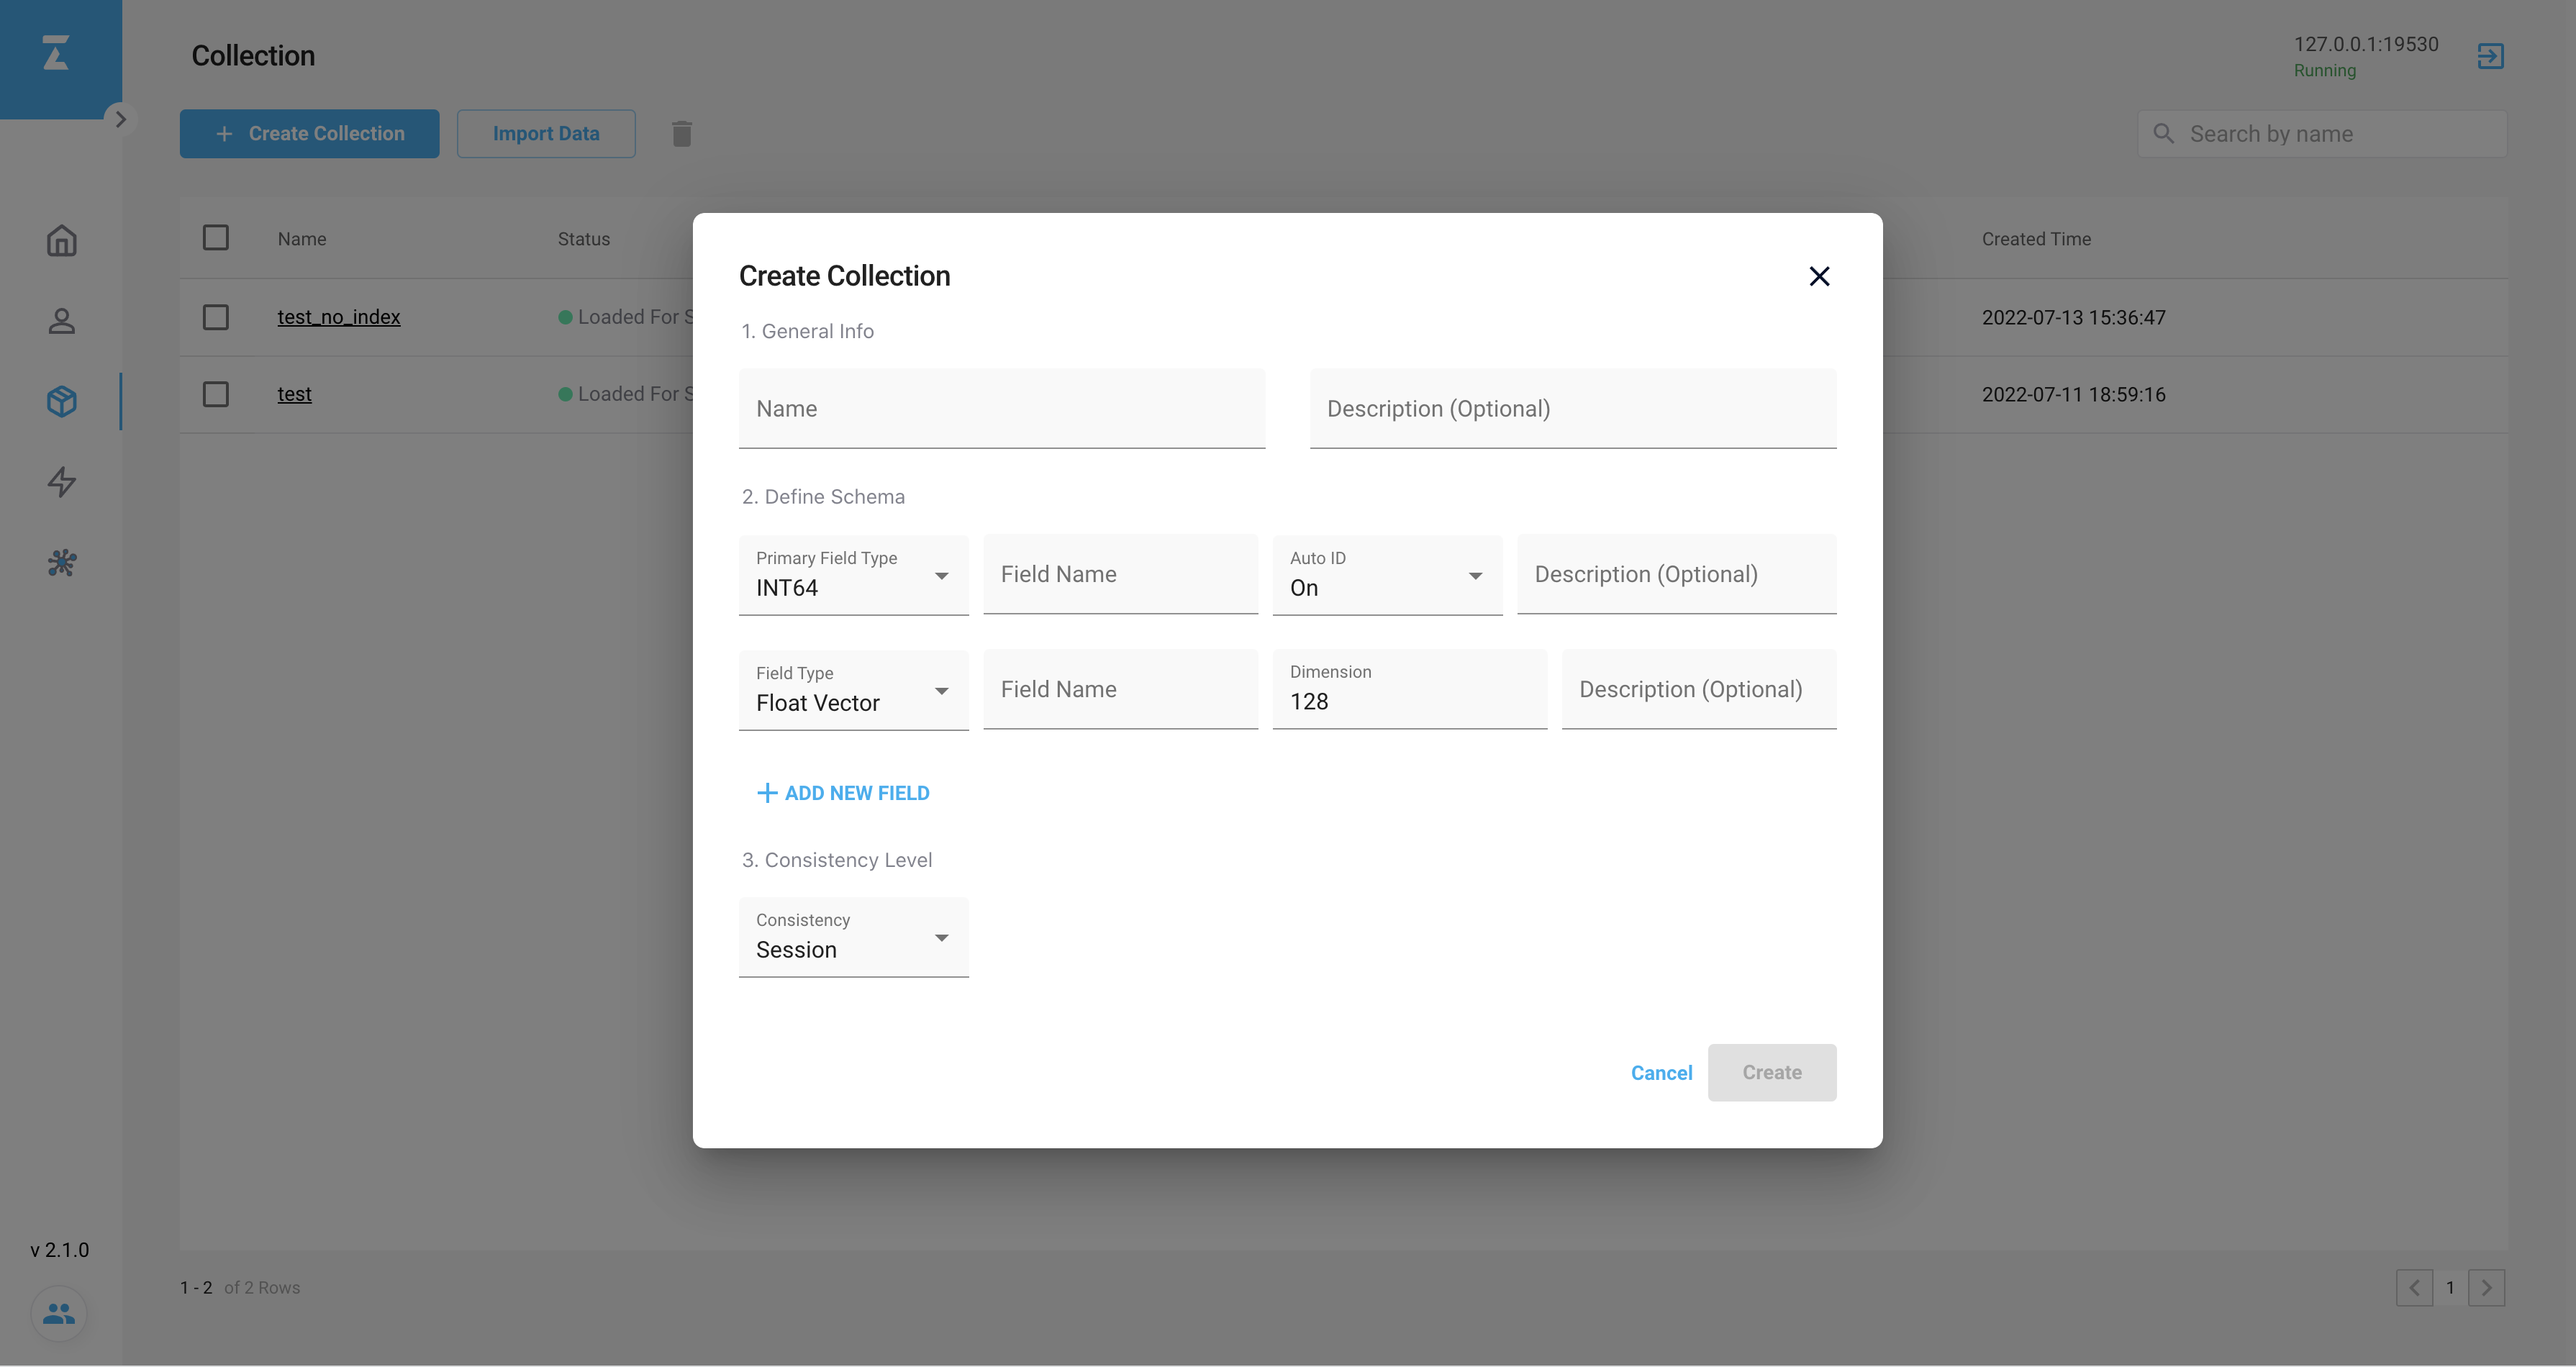Viewport: 2576px width, 1367px height.
Task: Check the test collection row checkbox
Action: [216, 394]
